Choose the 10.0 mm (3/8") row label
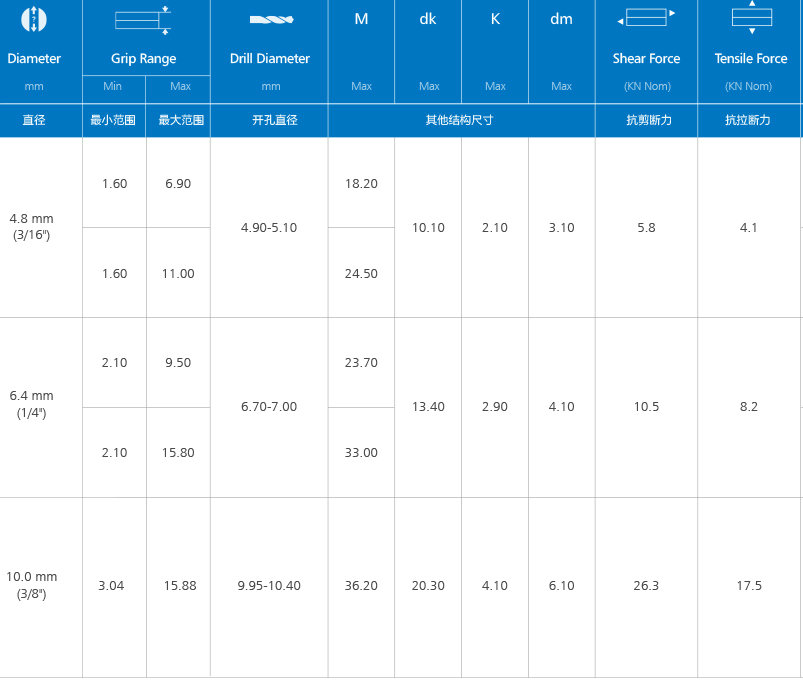Viewport: 803px width, 682px height. [32, 585]
